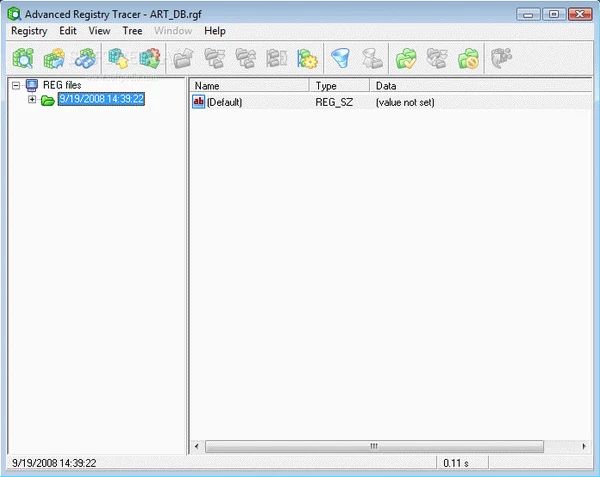Select the (Default) value name
This screenshot has height=477, width=600.
pyautogui.click(x=224, y=103)
